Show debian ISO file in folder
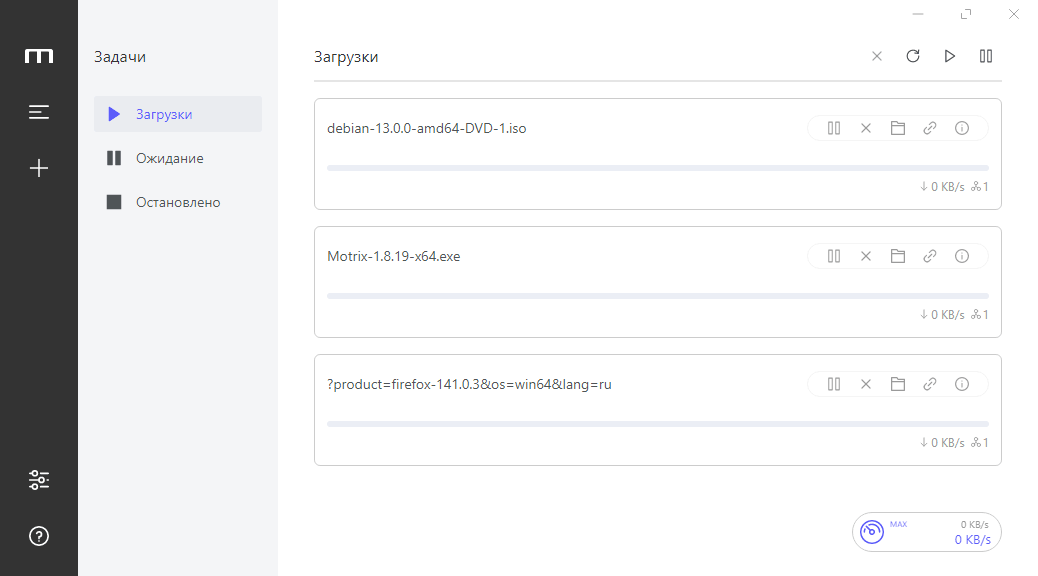Viewport: 1038px width, 576px height. (x=898, y=128)
